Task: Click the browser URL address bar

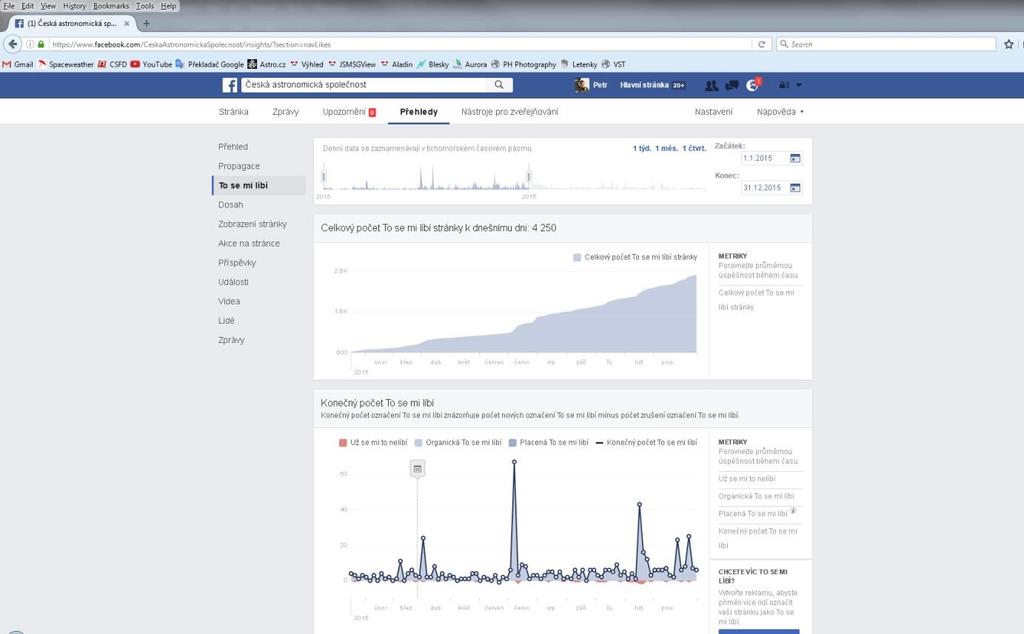Action: coord(400,44)
